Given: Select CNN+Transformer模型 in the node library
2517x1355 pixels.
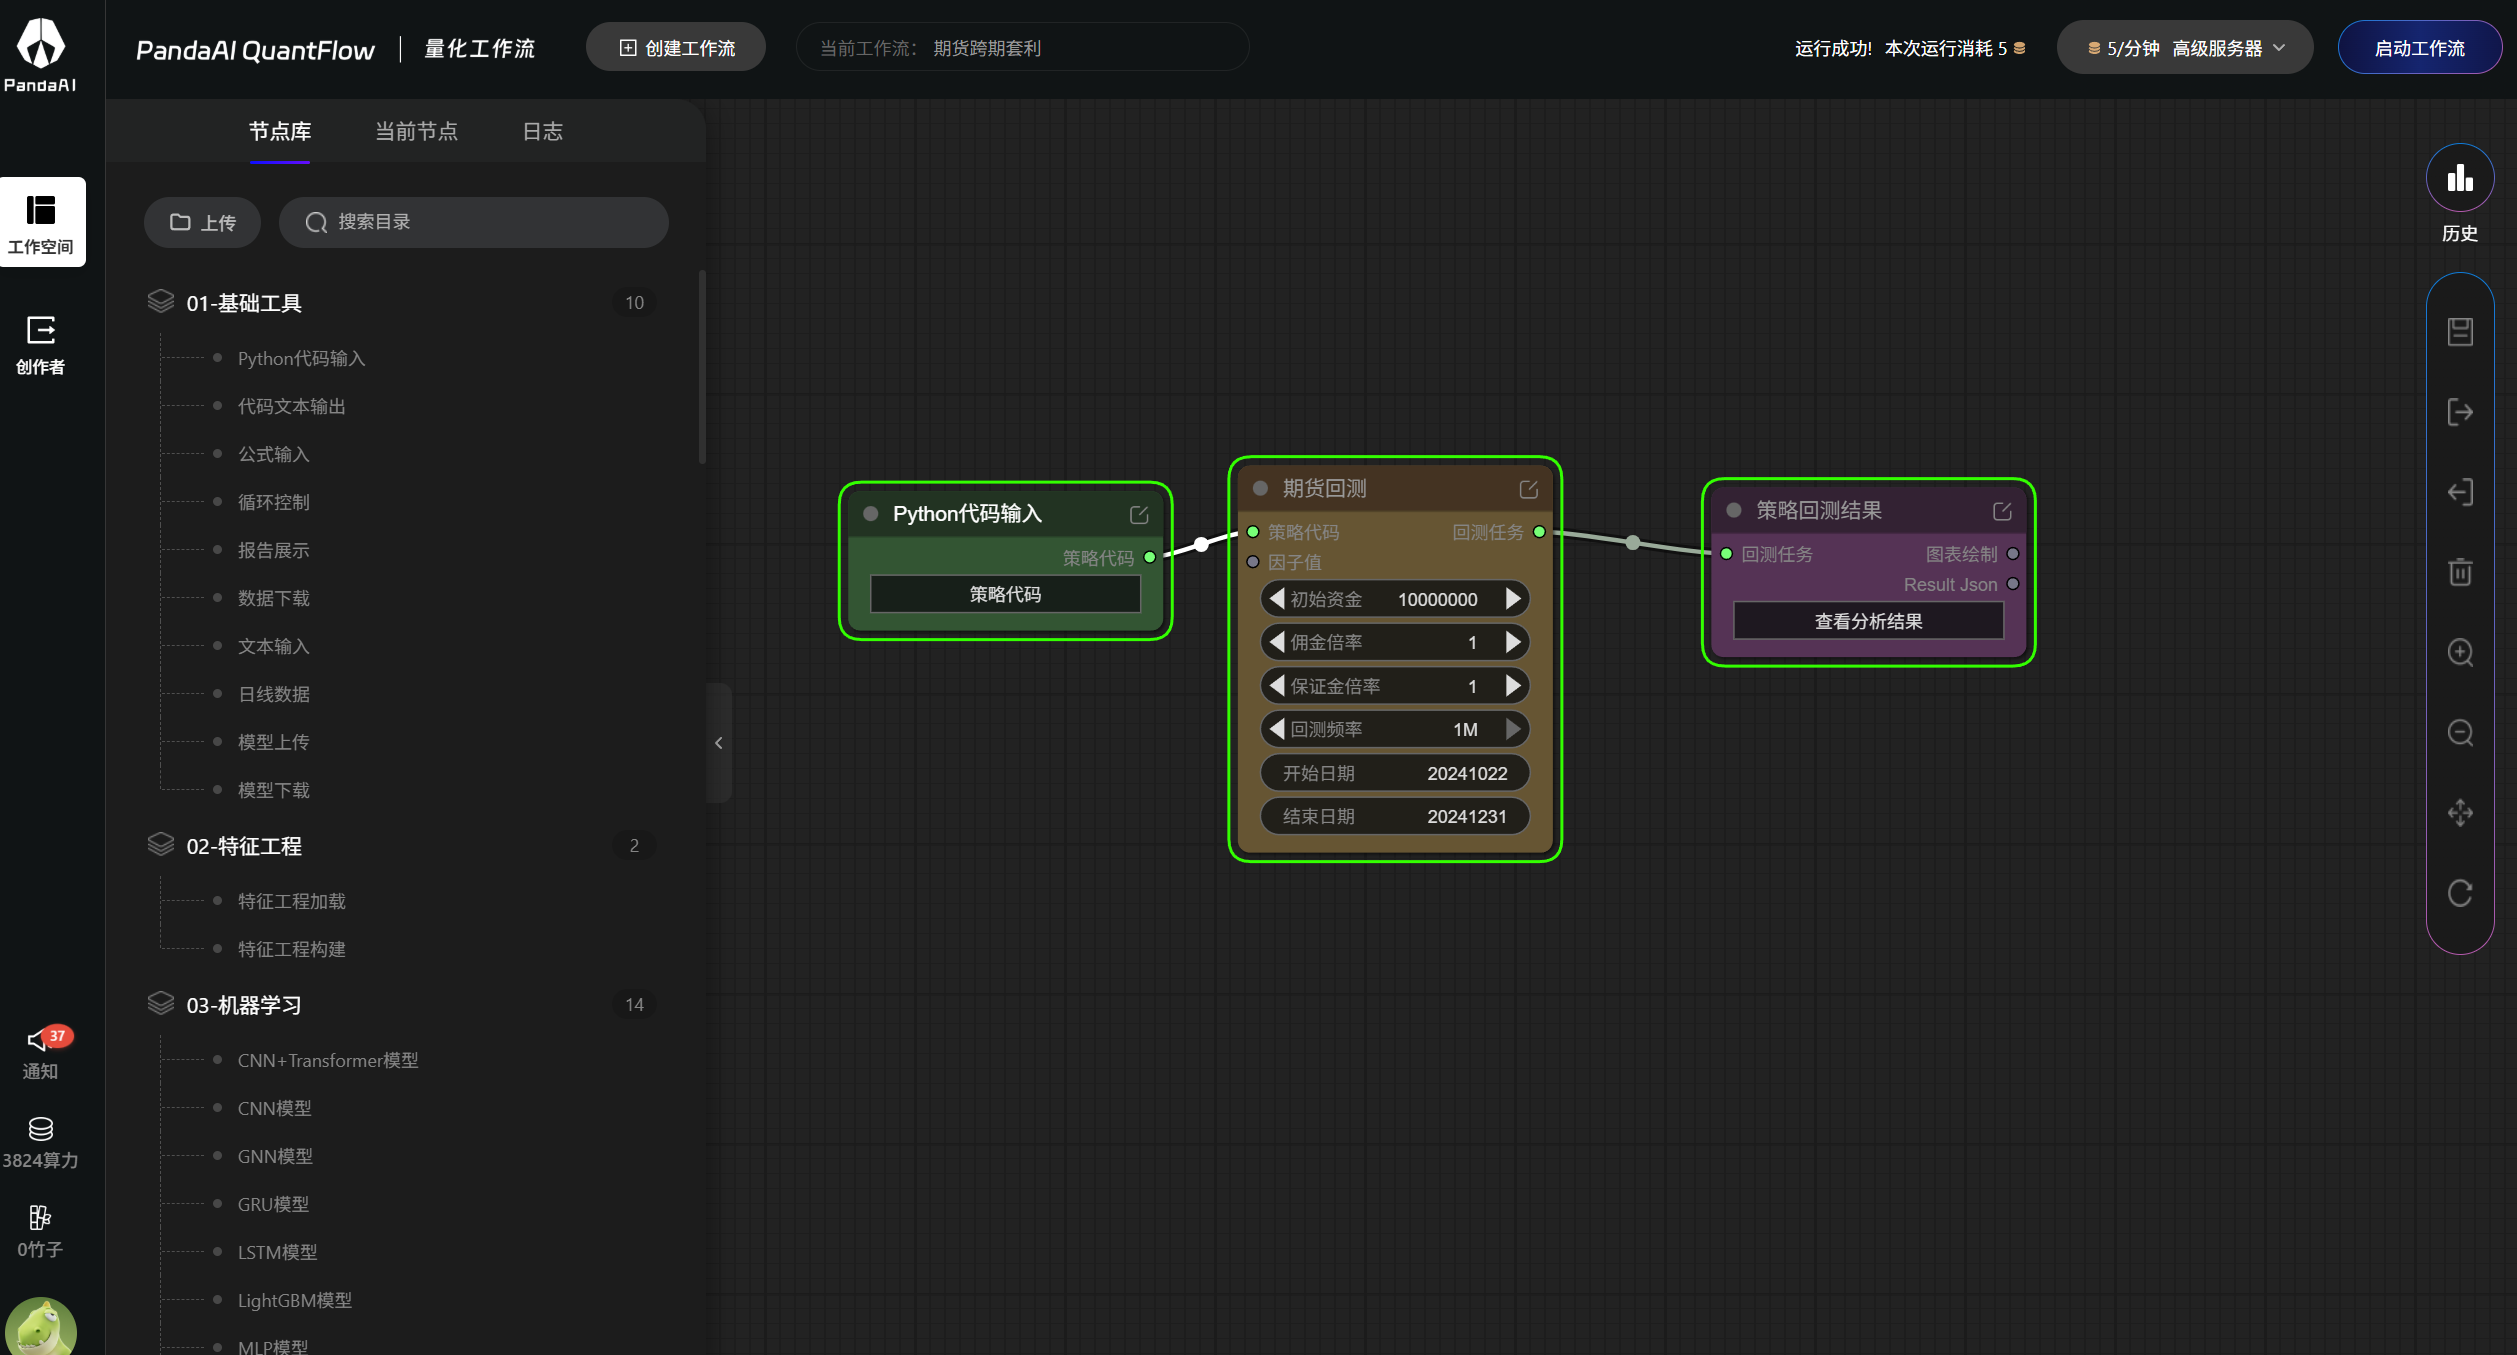Looking at the screenshot, I should pos(328,1060).
